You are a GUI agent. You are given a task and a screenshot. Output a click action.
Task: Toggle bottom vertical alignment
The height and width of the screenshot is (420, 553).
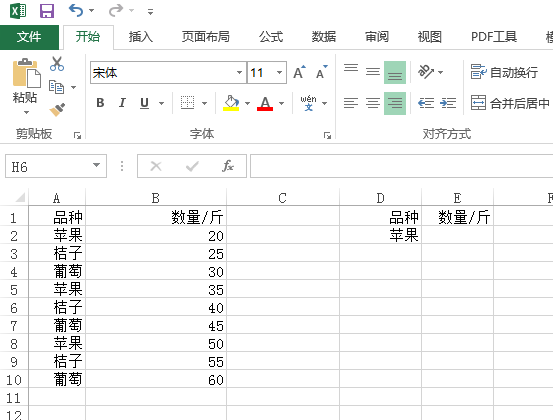pos(395,72)
